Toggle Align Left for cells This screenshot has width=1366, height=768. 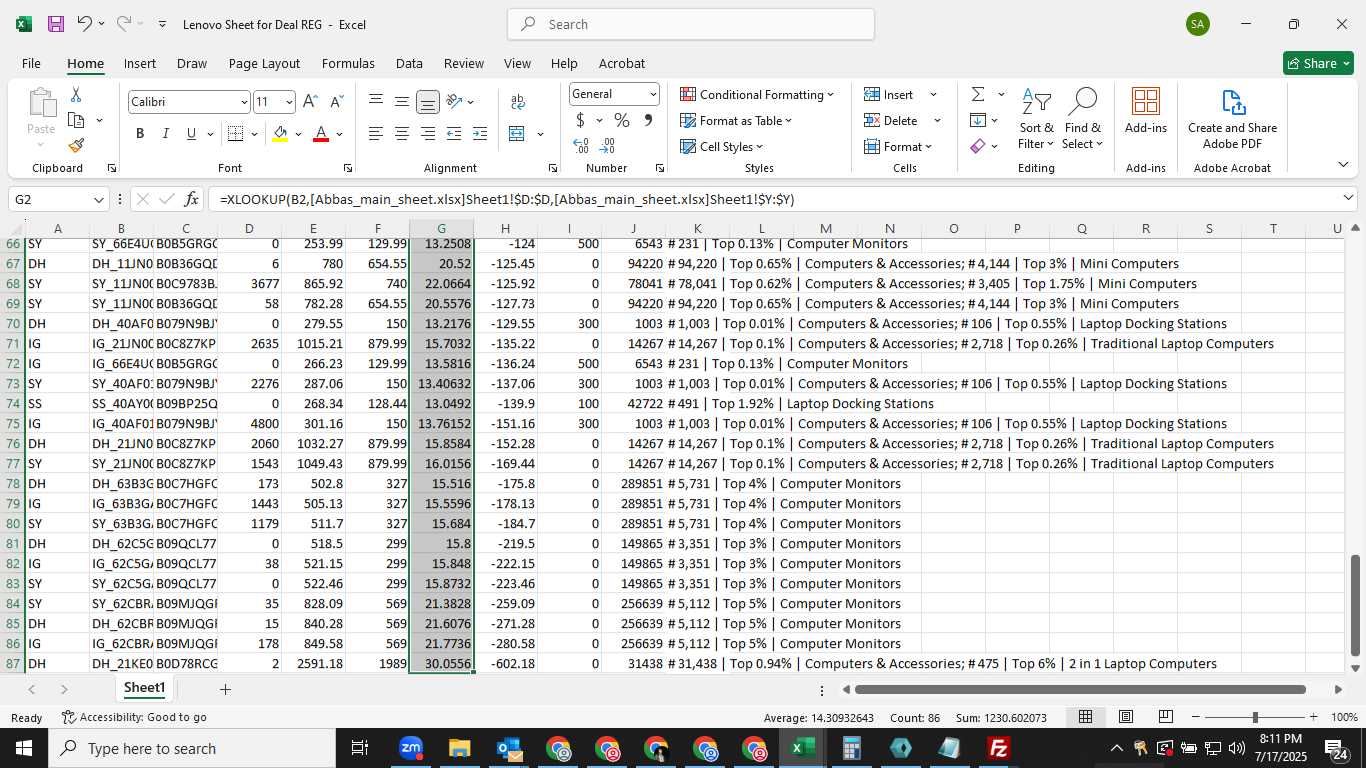click(x=376, y=133)
